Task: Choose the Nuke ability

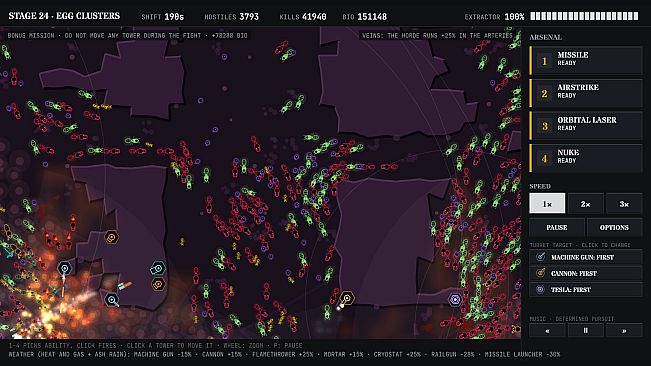Action: (586, 158)
